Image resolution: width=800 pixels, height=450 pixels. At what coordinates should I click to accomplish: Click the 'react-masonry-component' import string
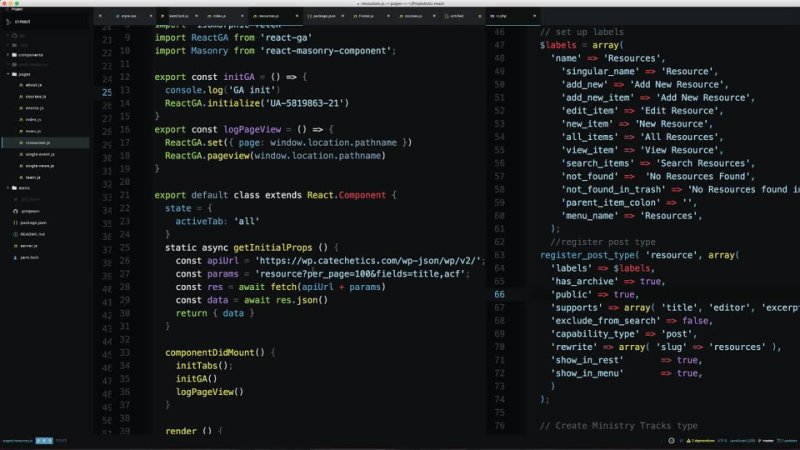pyautogui.click(x=326, y=51)
